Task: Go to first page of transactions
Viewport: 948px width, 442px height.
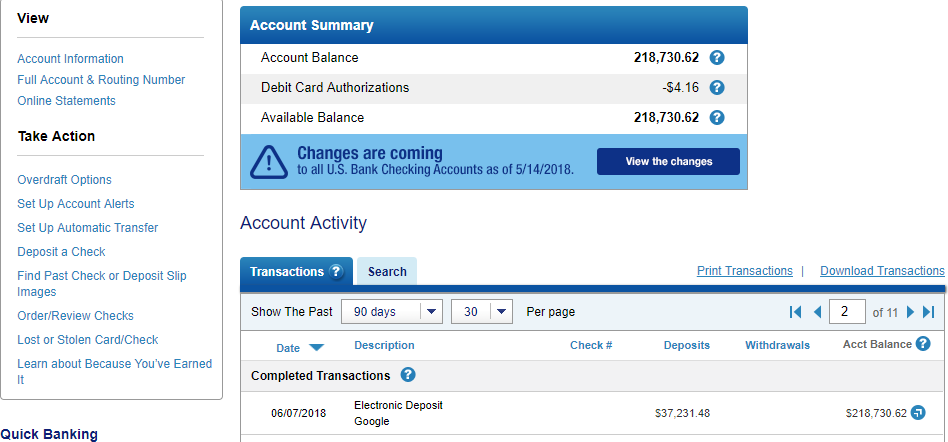Action: [x=795, y=312]
